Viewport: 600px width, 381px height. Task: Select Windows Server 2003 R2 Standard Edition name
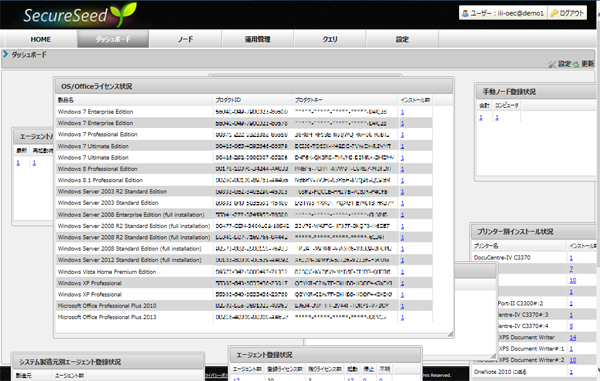click(112, 192)
